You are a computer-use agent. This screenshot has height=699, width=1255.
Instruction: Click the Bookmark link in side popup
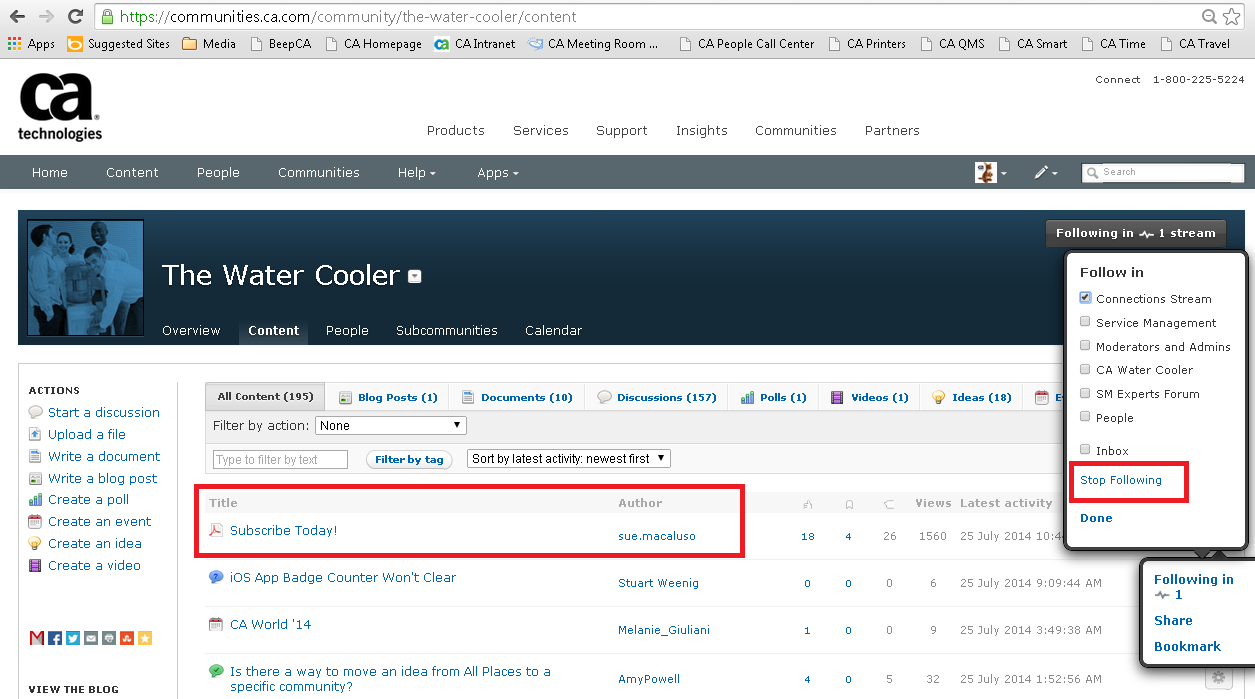tap(1188, 646)
